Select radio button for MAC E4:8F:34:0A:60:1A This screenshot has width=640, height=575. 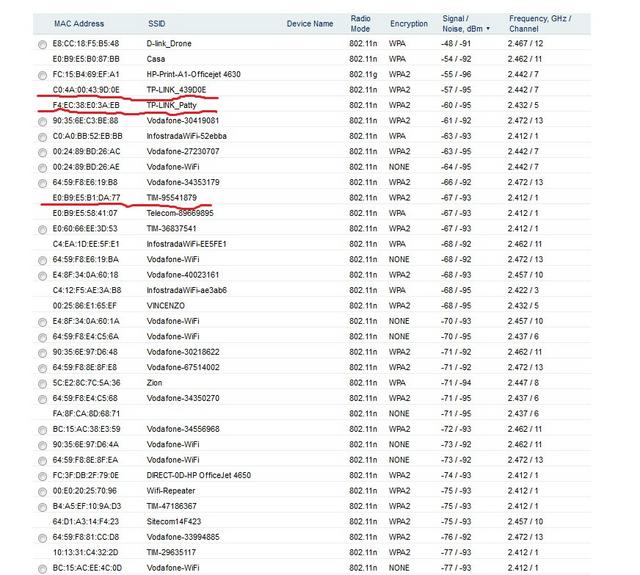tap(42, 322)
